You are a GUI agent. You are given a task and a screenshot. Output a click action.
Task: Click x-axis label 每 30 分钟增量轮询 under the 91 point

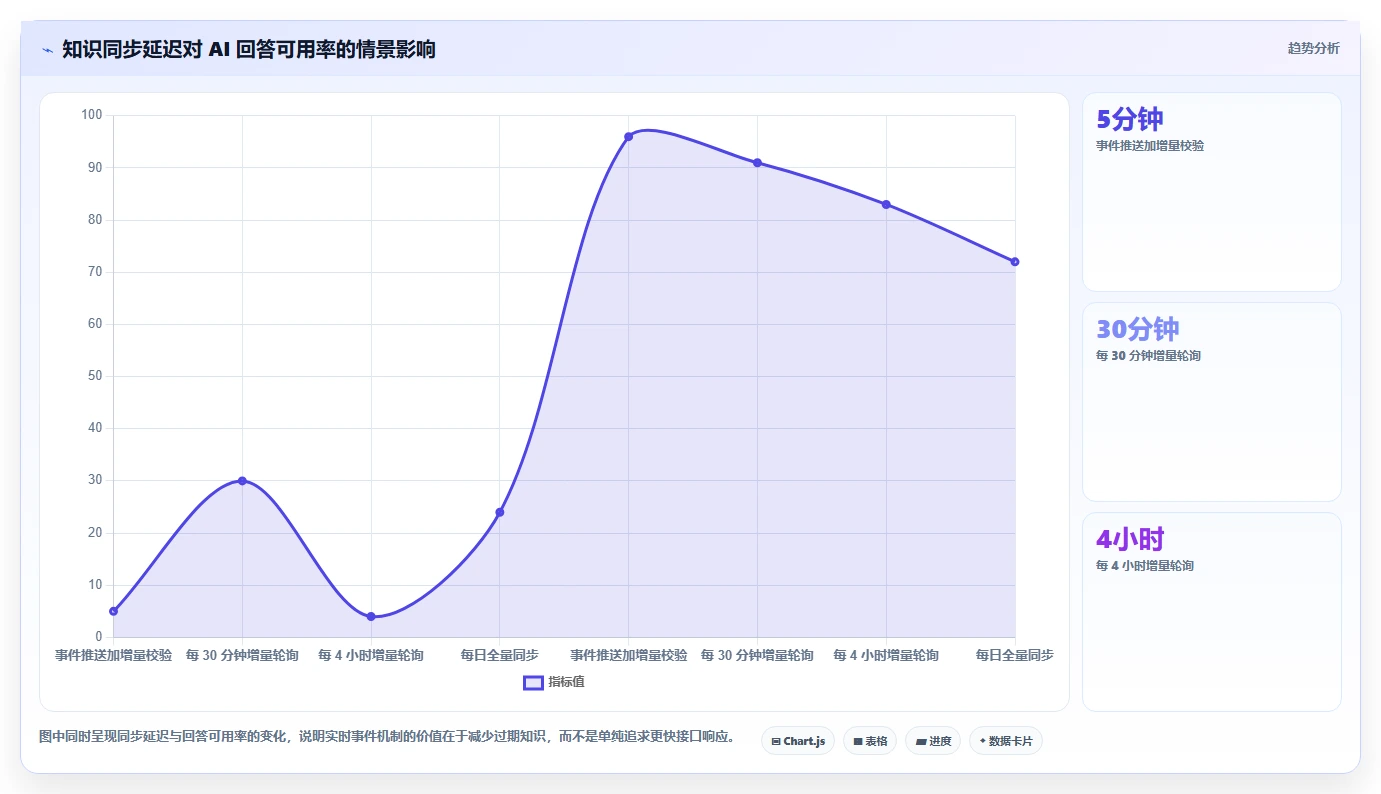[757, 656]
